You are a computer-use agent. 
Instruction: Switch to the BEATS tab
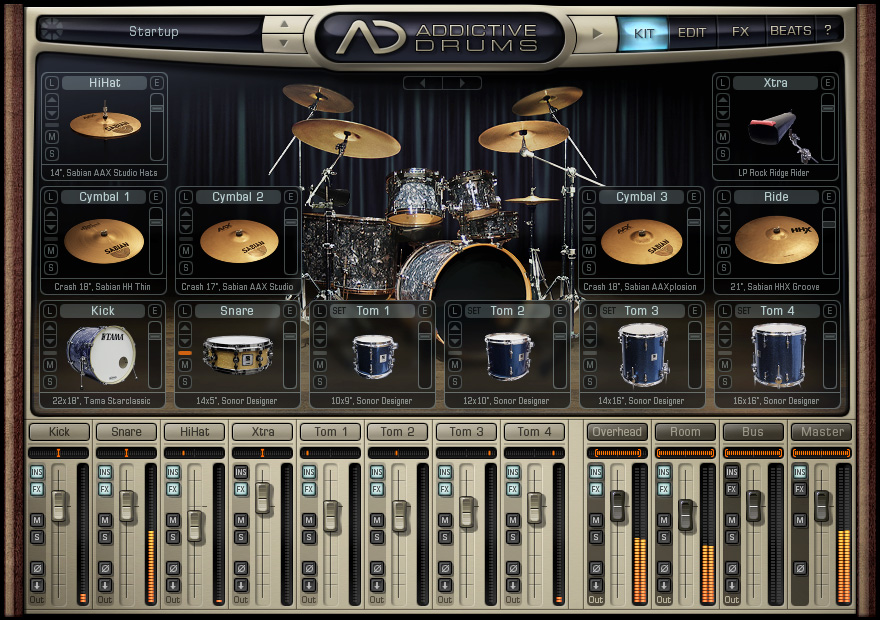(x=791, y=30)
